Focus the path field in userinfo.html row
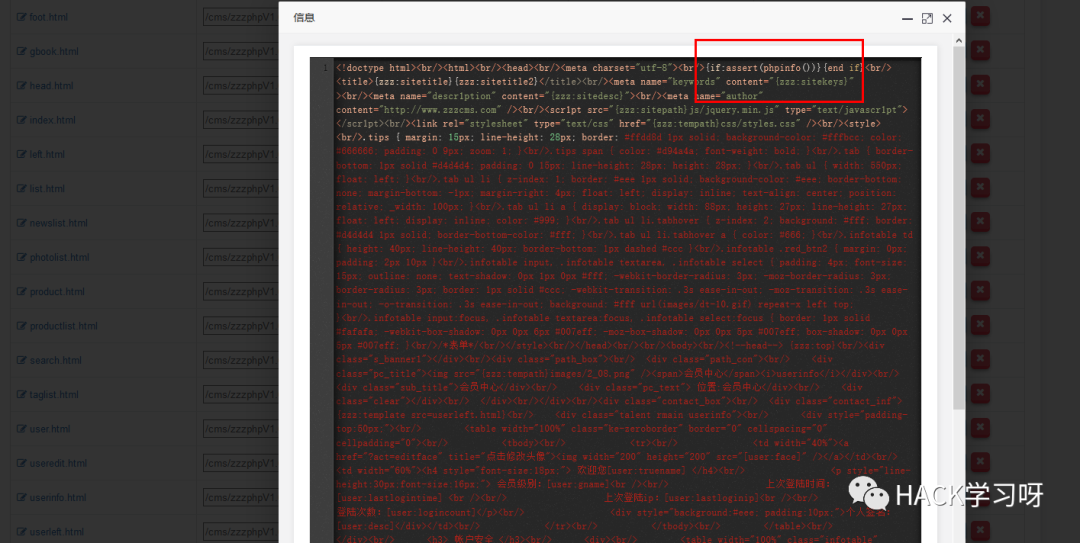Screen dimensions: 1080x543 pyautogui.click(x=240, y=498)
